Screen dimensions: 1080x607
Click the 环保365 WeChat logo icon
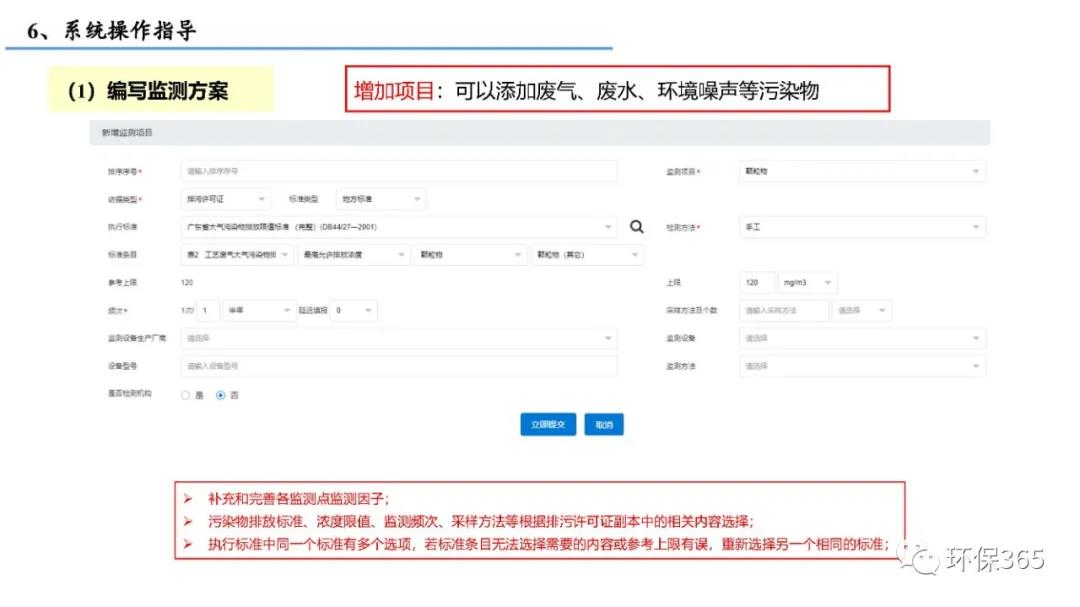point(919,558)
